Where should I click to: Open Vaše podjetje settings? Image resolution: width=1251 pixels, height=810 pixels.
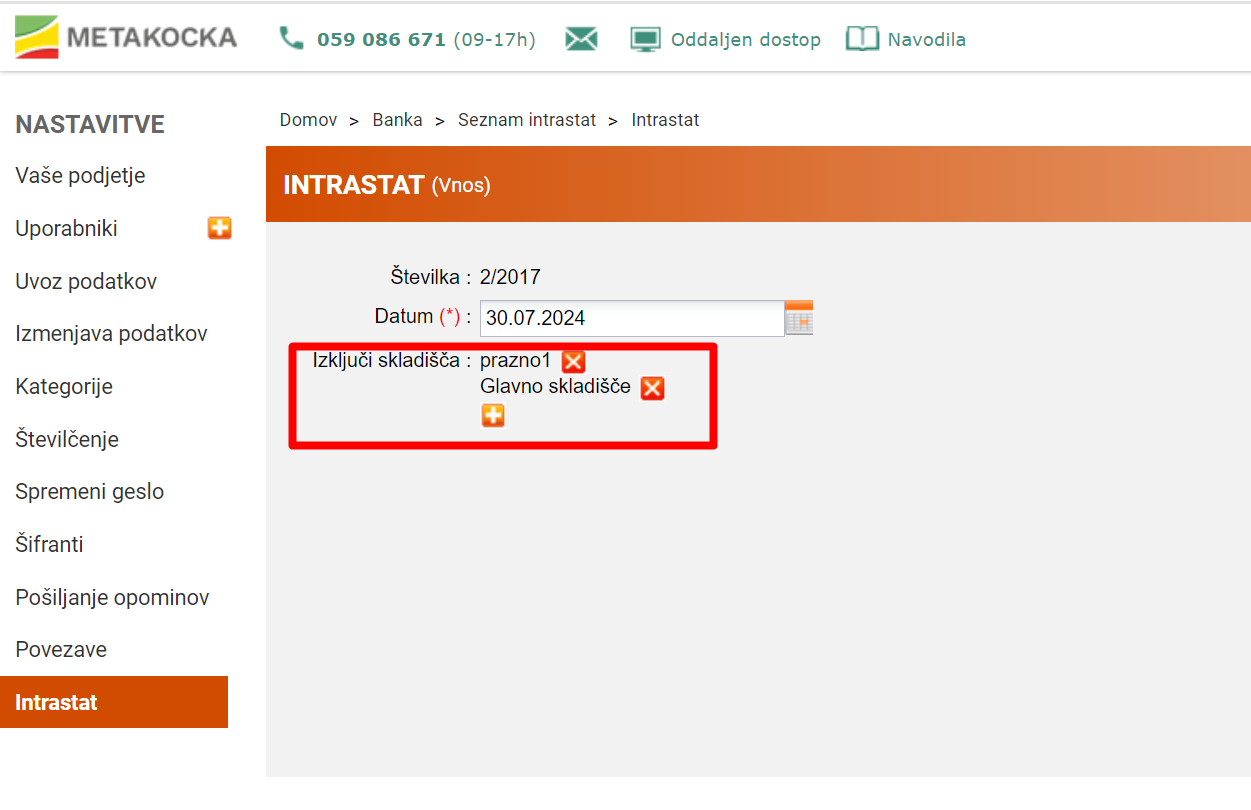coord(80,176)
